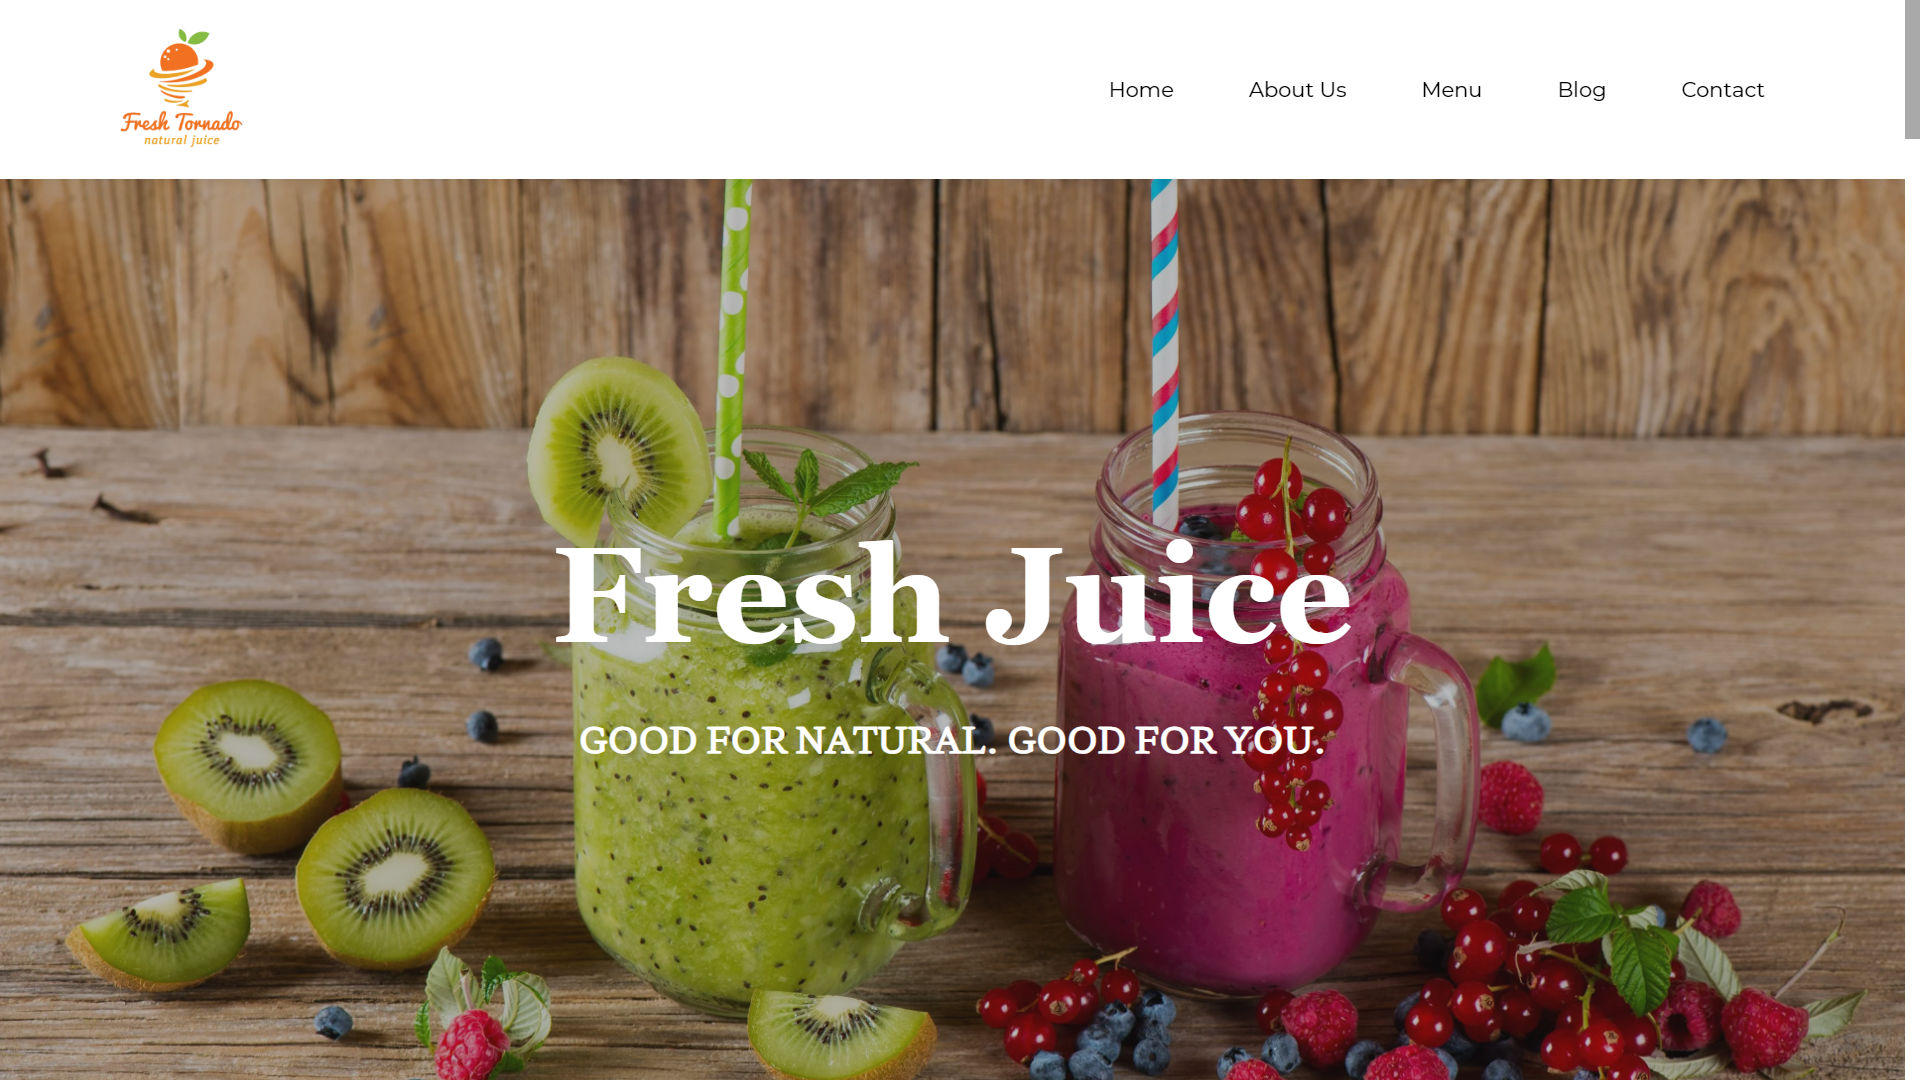This screenshot has width=1920, height=1080.
Task: Click the Fresh Juice hero heading
Action: click(x=953, y=596)
